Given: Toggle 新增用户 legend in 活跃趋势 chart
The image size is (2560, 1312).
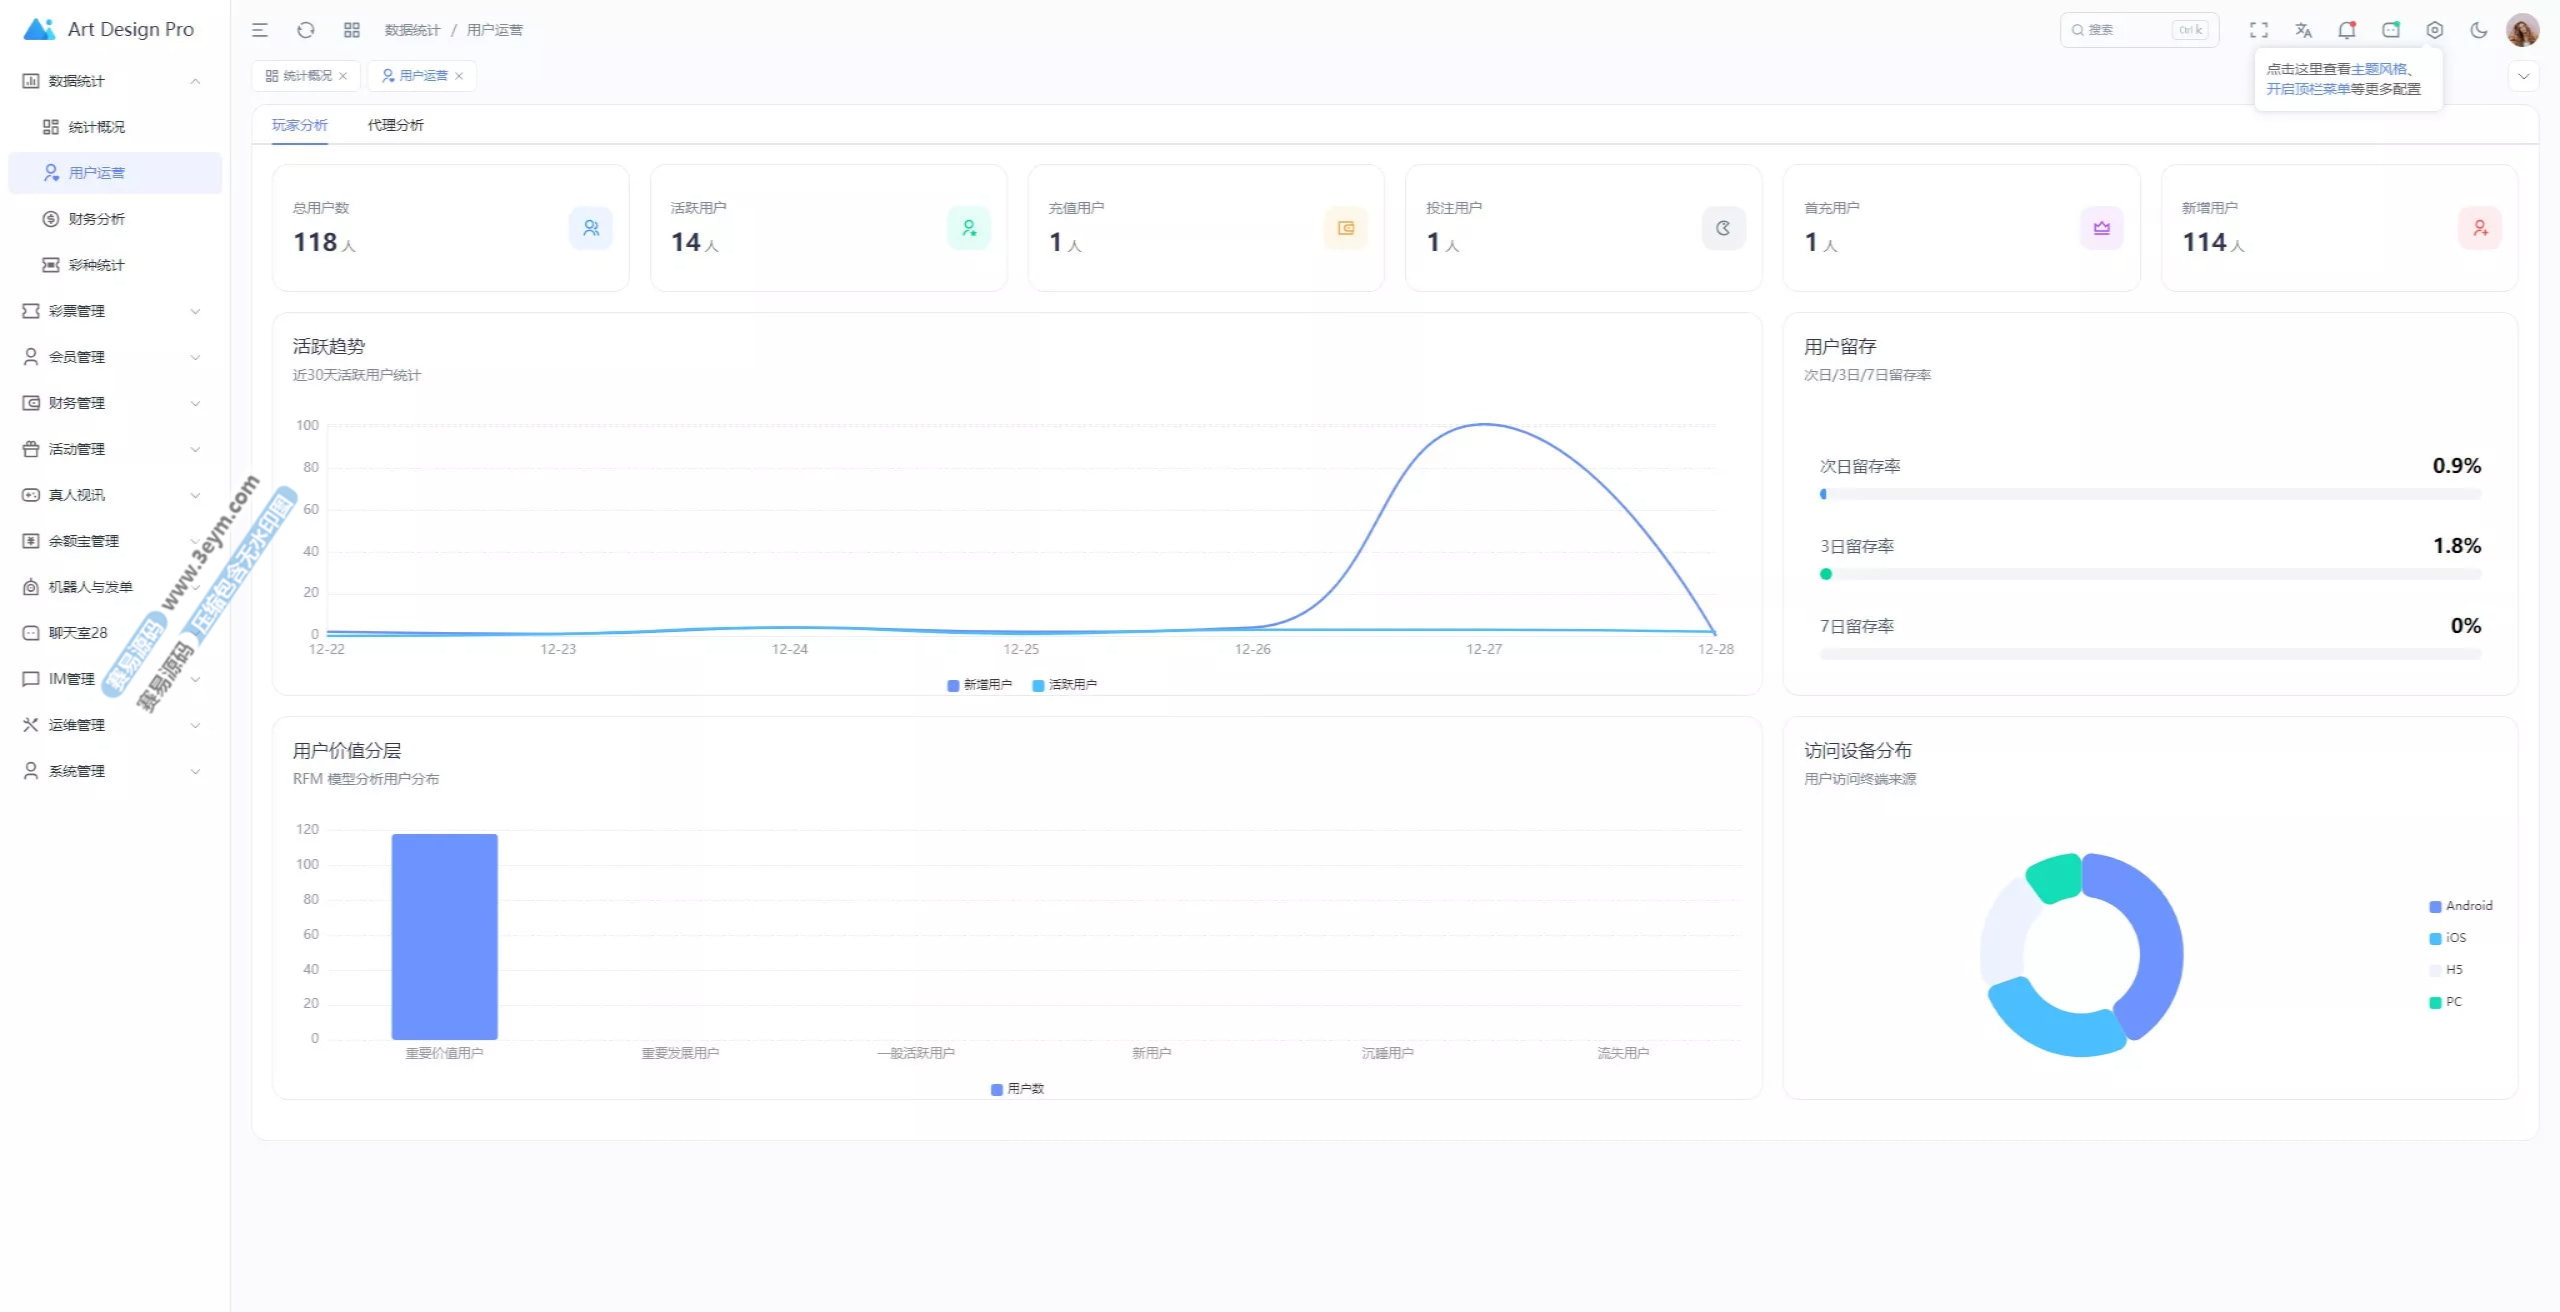Looking at the screenshot, I should click(979, 685).
